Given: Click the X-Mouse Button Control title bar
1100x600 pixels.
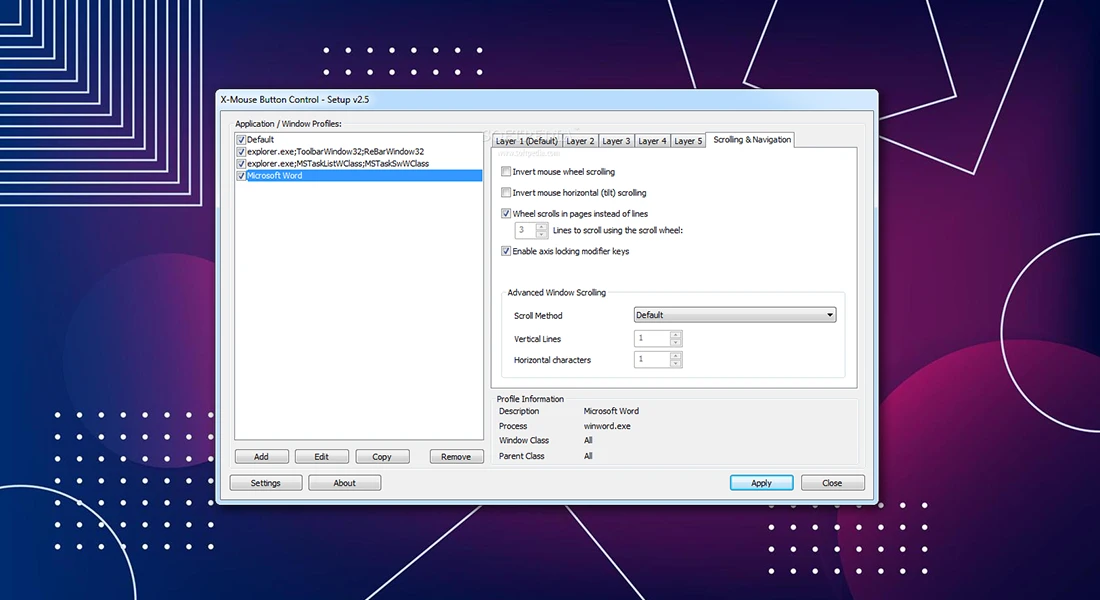Looking at the screenshot, I should point(547,100).
